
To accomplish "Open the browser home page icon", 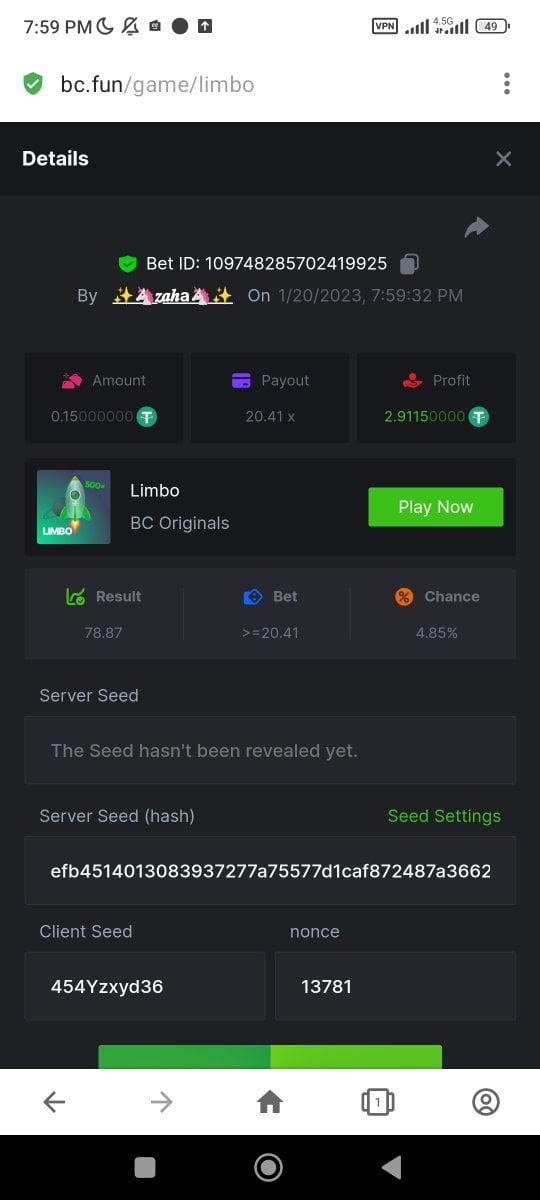I will (270, 1102).
